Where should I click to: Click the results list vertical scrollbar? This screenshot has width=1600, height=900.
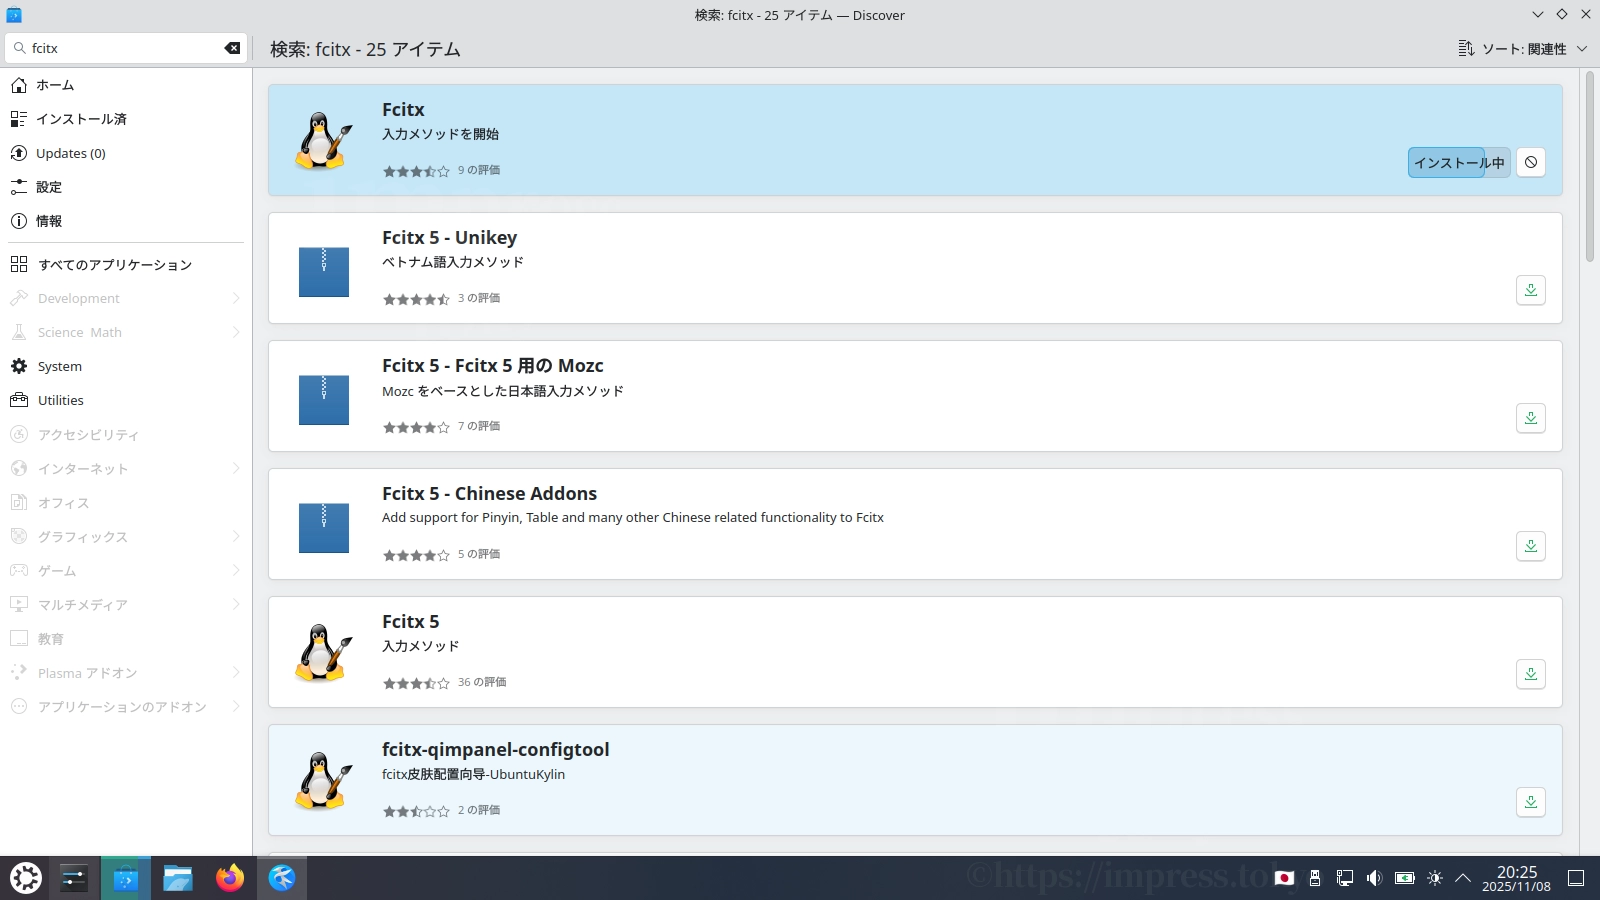pyautogui.click(x=1590, y=166)
